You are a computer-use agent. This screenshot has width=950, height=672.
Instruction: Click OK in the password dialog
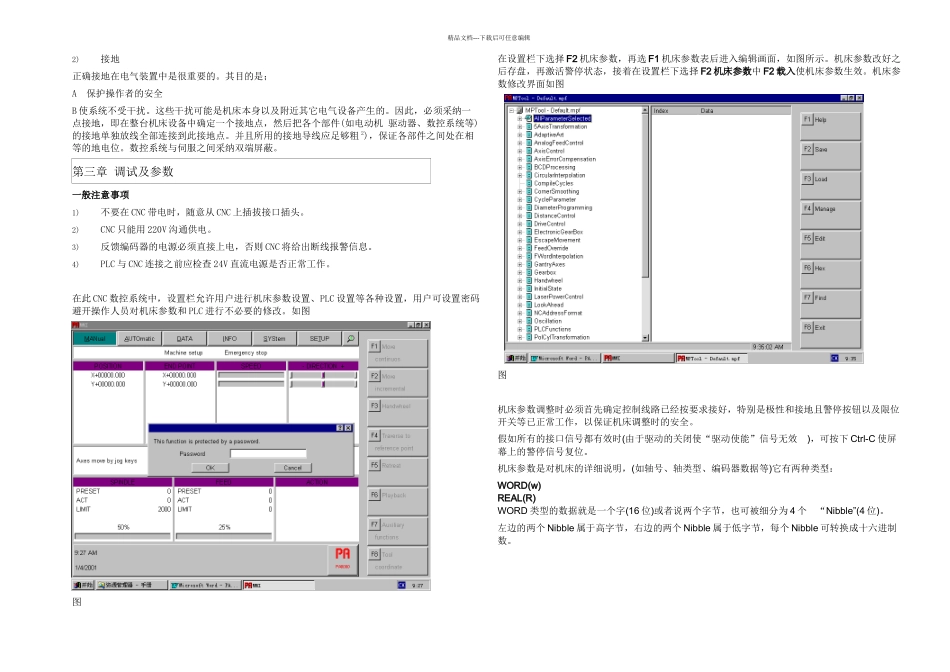tap(210, 468)
